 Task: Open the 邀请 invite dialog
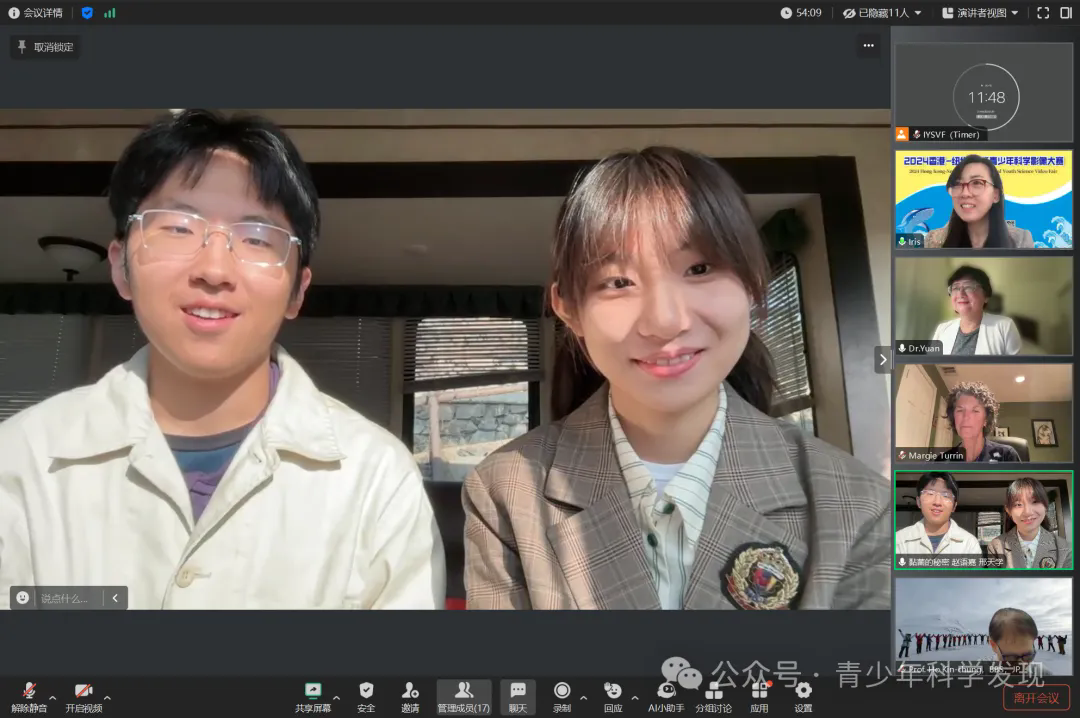pyautogui.click(x=411, y=697)
